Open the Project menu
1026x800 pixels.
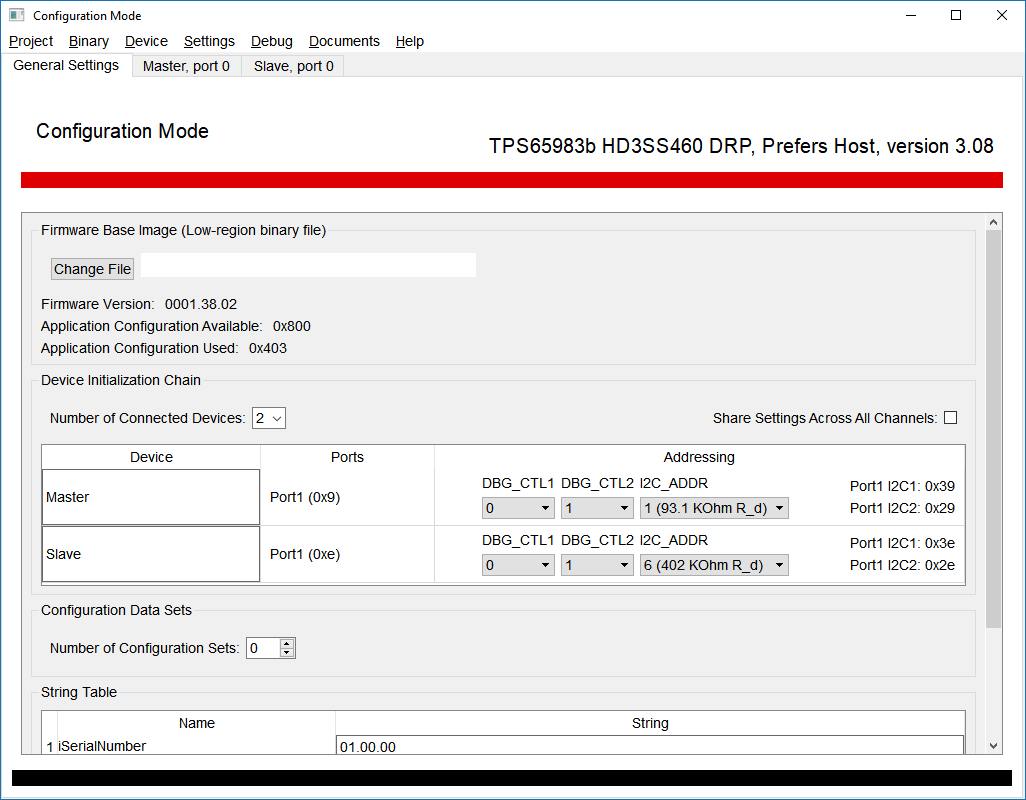pyautogui.click(x=31, y=41)
